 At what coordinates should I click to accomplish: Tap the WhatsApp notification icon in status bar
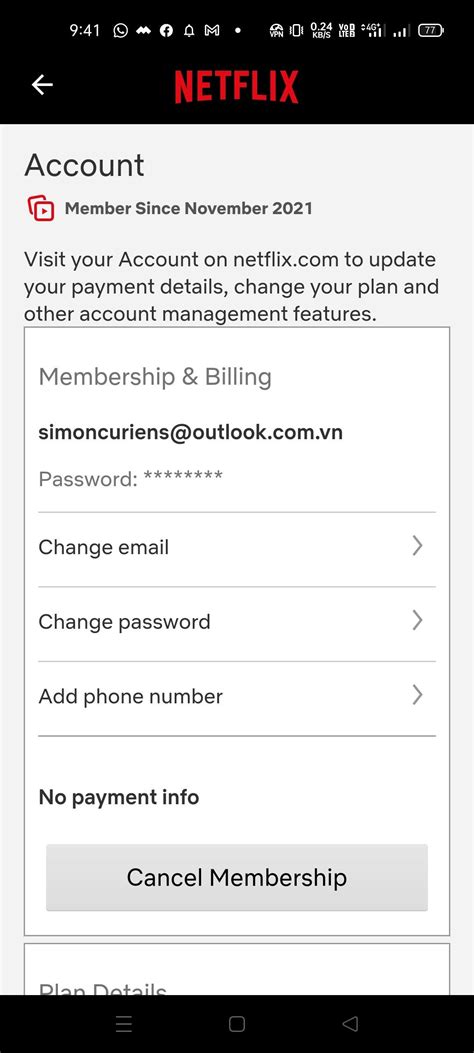coord(120,30)
